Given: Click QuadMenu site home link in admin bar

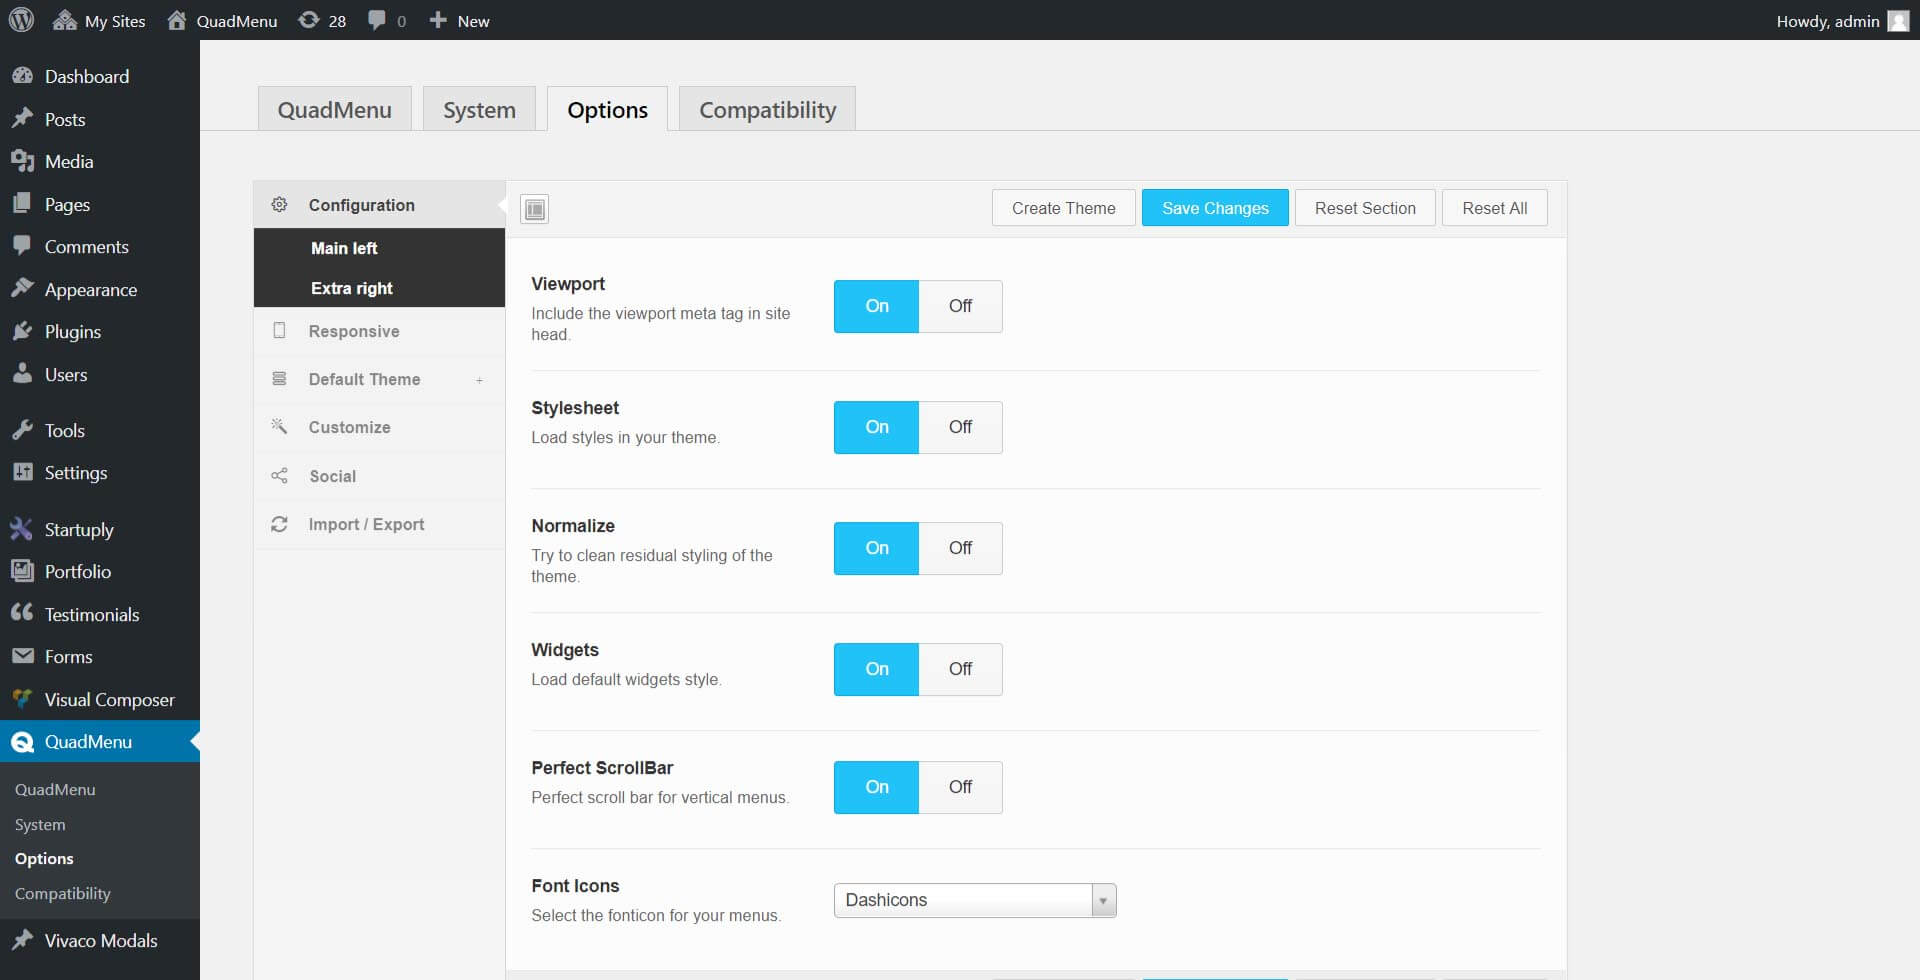Looking at the screenshot, I should 222,21.
